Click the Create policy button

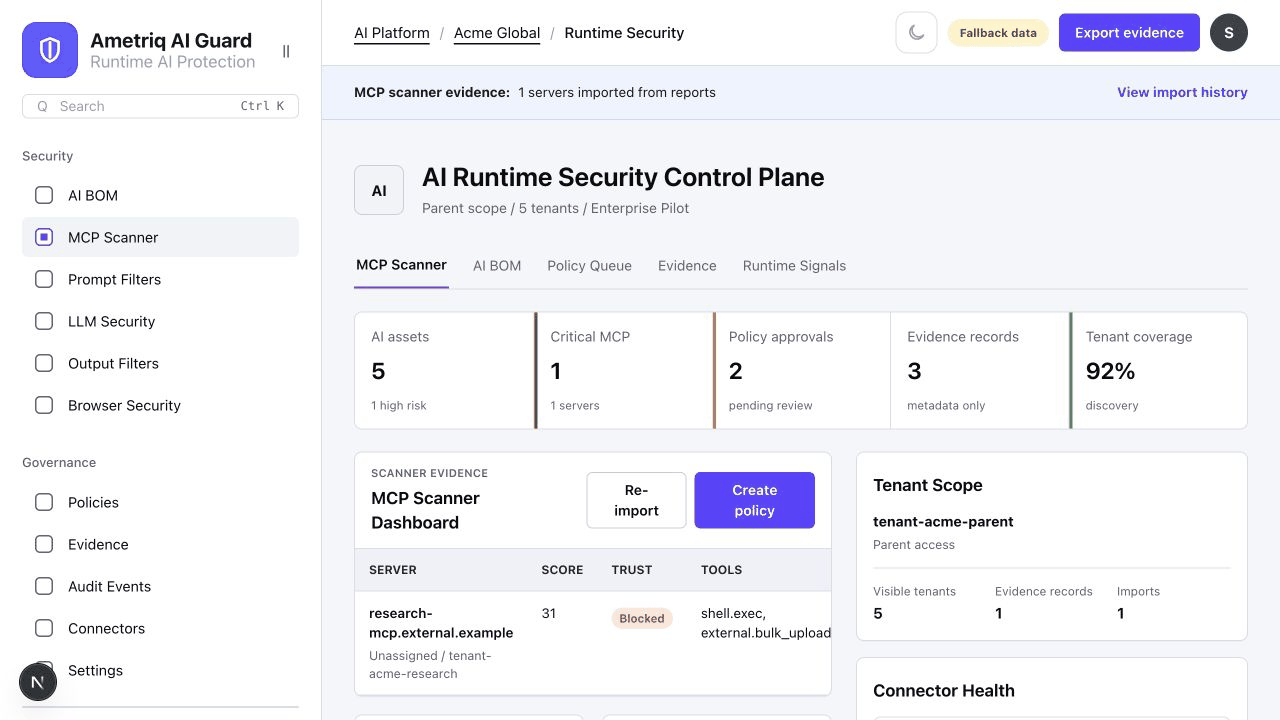pyautogui.click(x=754, y=500)
